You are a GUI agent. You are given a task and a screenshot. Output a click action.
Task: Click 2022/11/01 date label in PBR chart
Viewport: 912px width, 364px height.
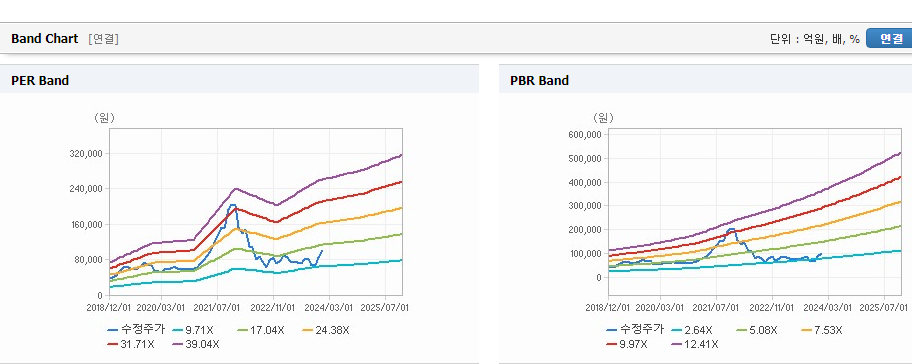772,307
